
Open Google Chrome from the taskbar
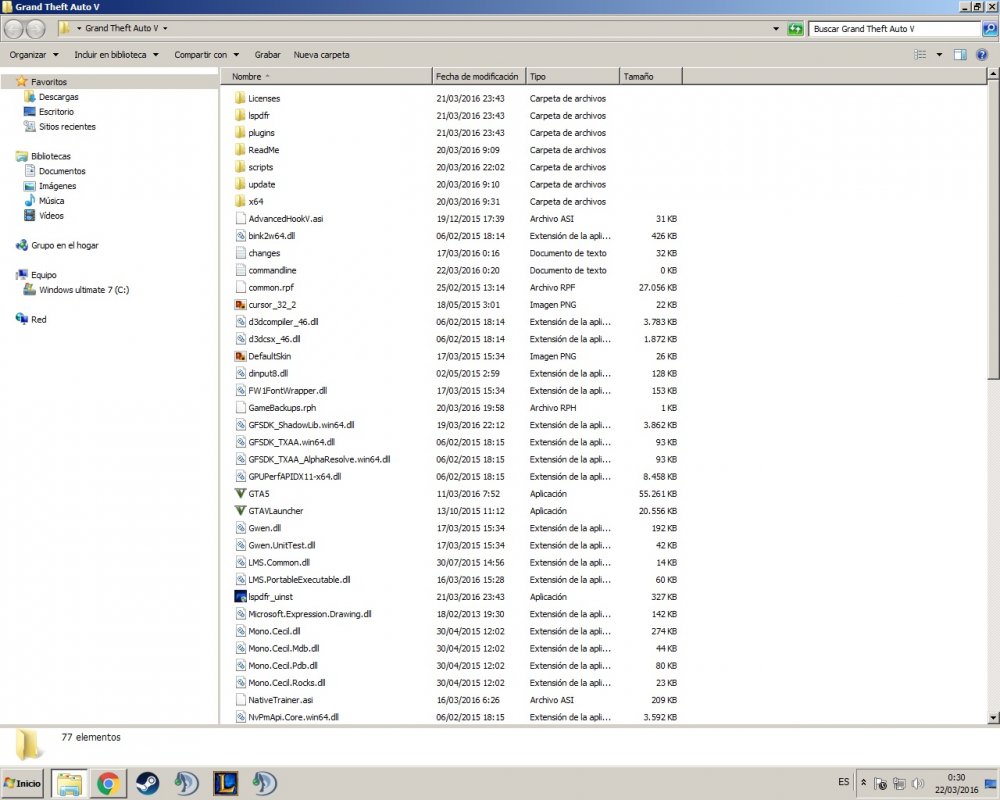click(108, 783)
